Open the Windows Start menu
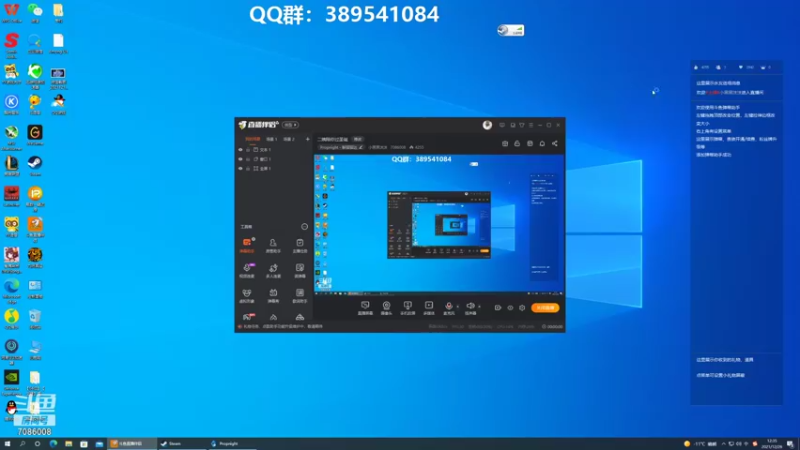This screenshot has width=800, height=450. [x=7, y=444]
